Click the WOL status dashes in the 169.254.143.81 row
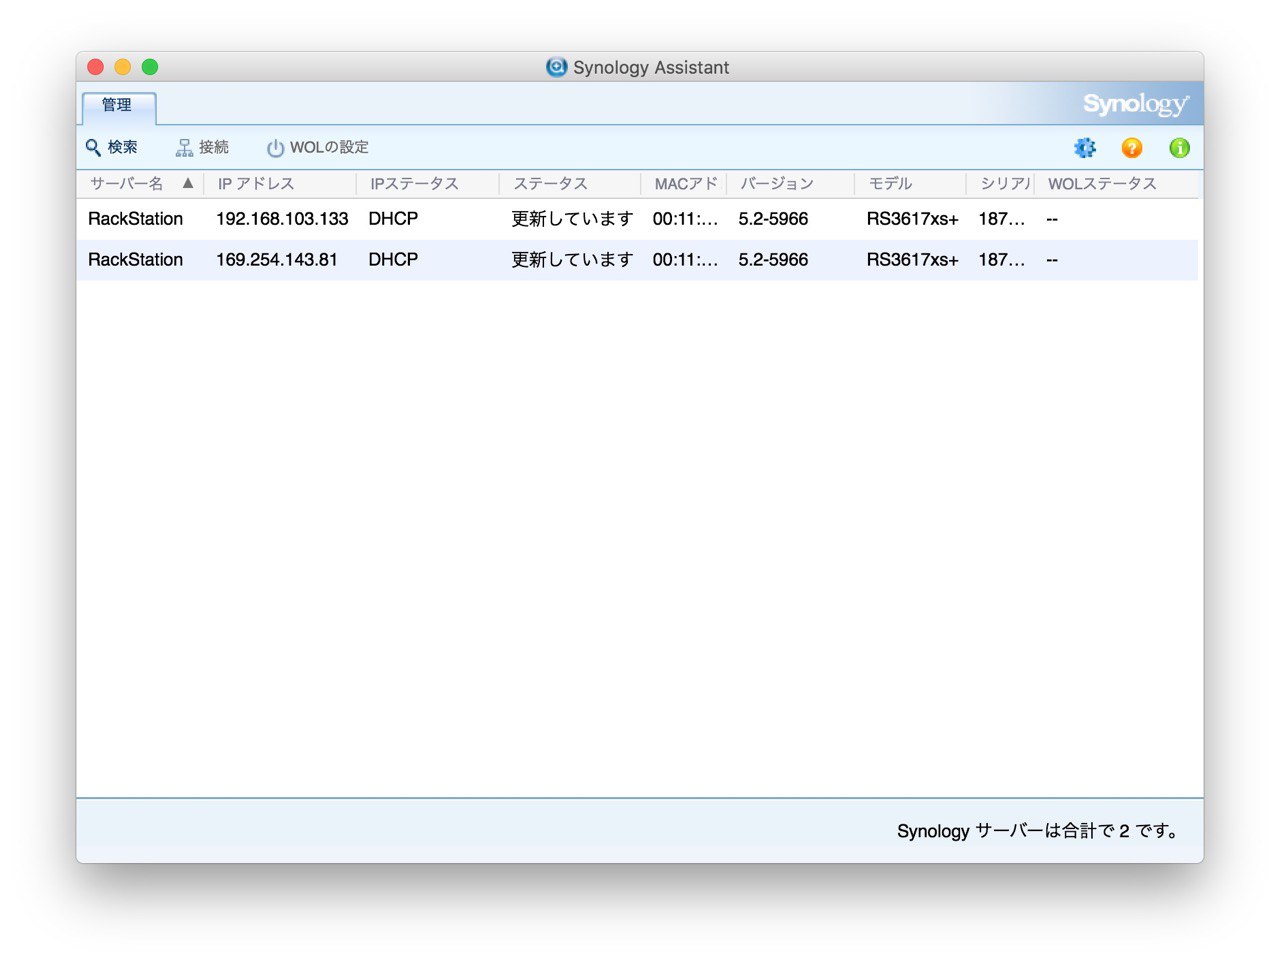This screenshot has height=964, width=1280. coord(1052,260)
